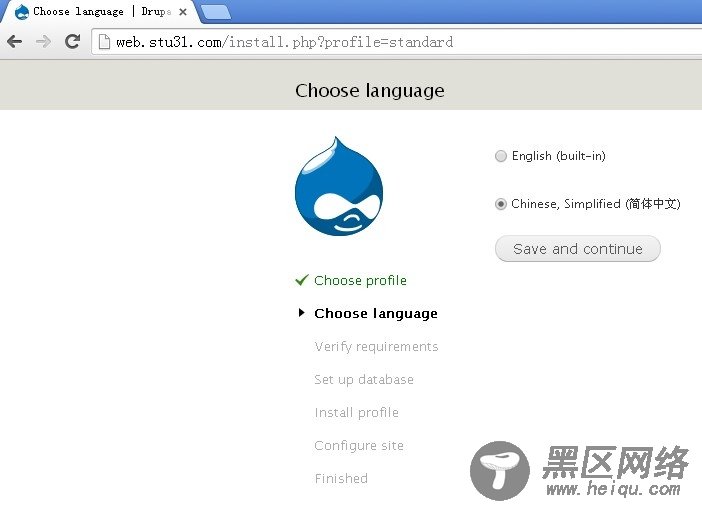
Task: Select the Chinese, Simplified radio button
Action: [501, 204]
